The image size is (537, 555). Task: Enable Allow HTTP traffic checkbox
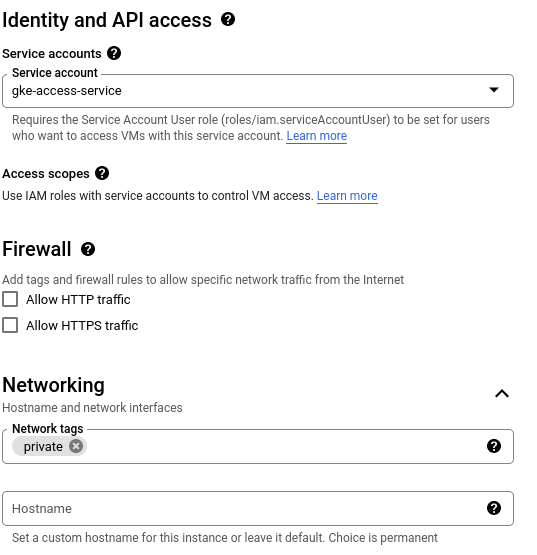pyautogui.click(x=10, y=299)
